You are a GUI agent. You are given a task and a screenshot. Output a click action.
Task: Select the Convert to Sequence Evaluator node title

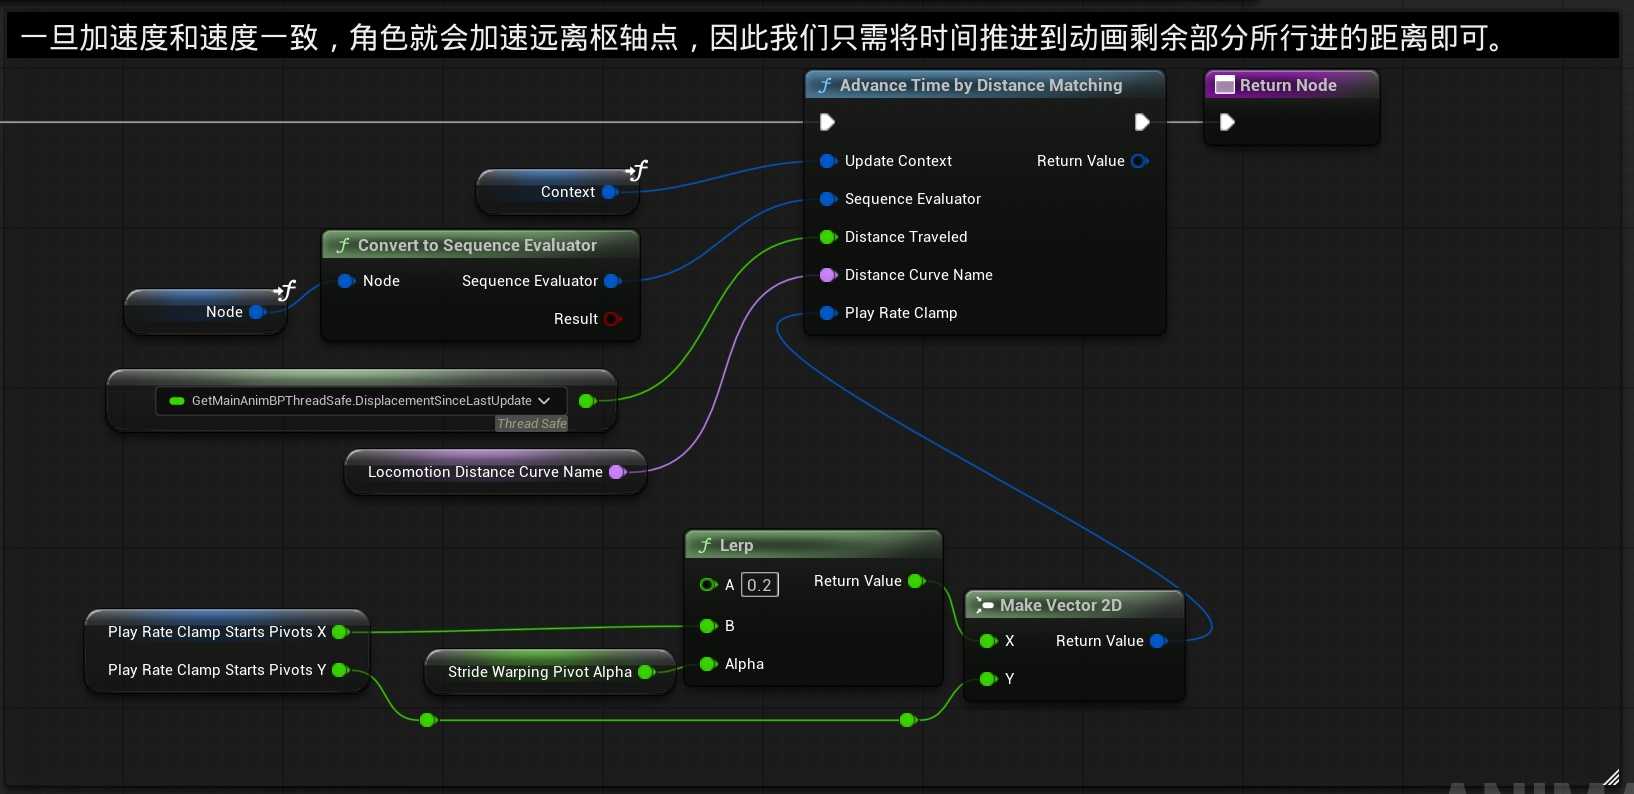coord(477,246)
